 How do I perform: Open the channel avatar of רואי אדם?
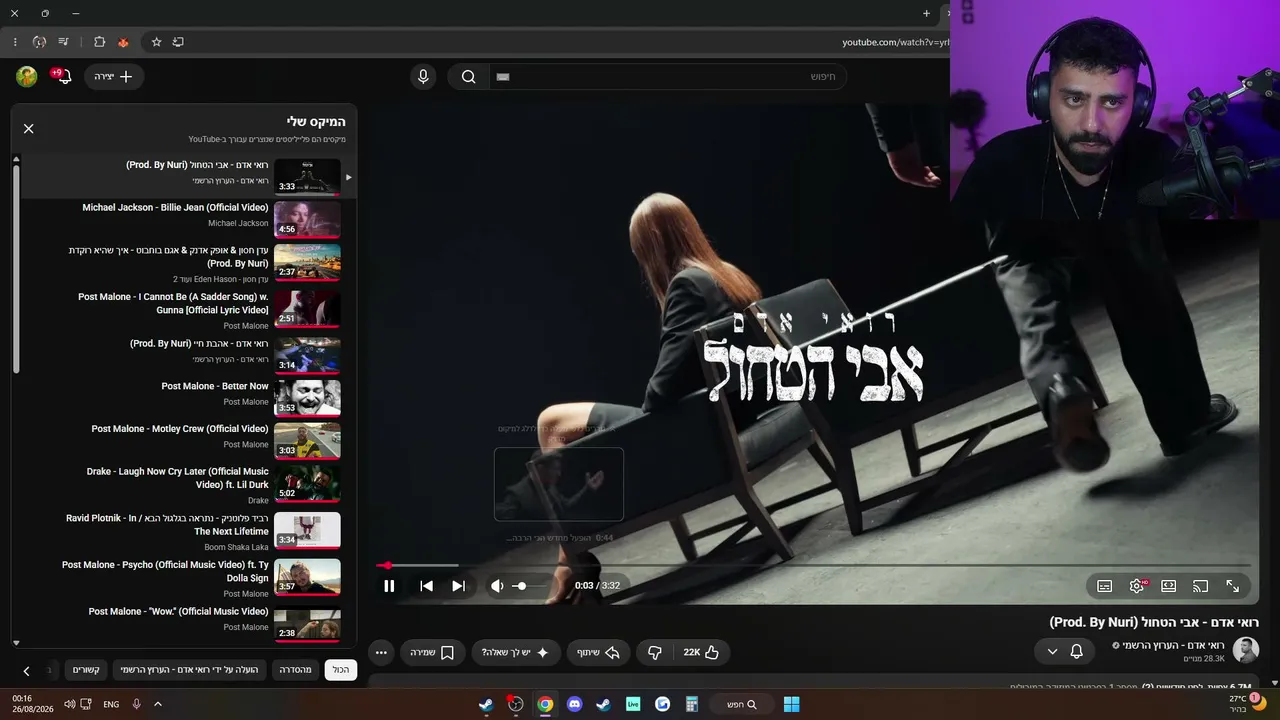click(1245, 650)
